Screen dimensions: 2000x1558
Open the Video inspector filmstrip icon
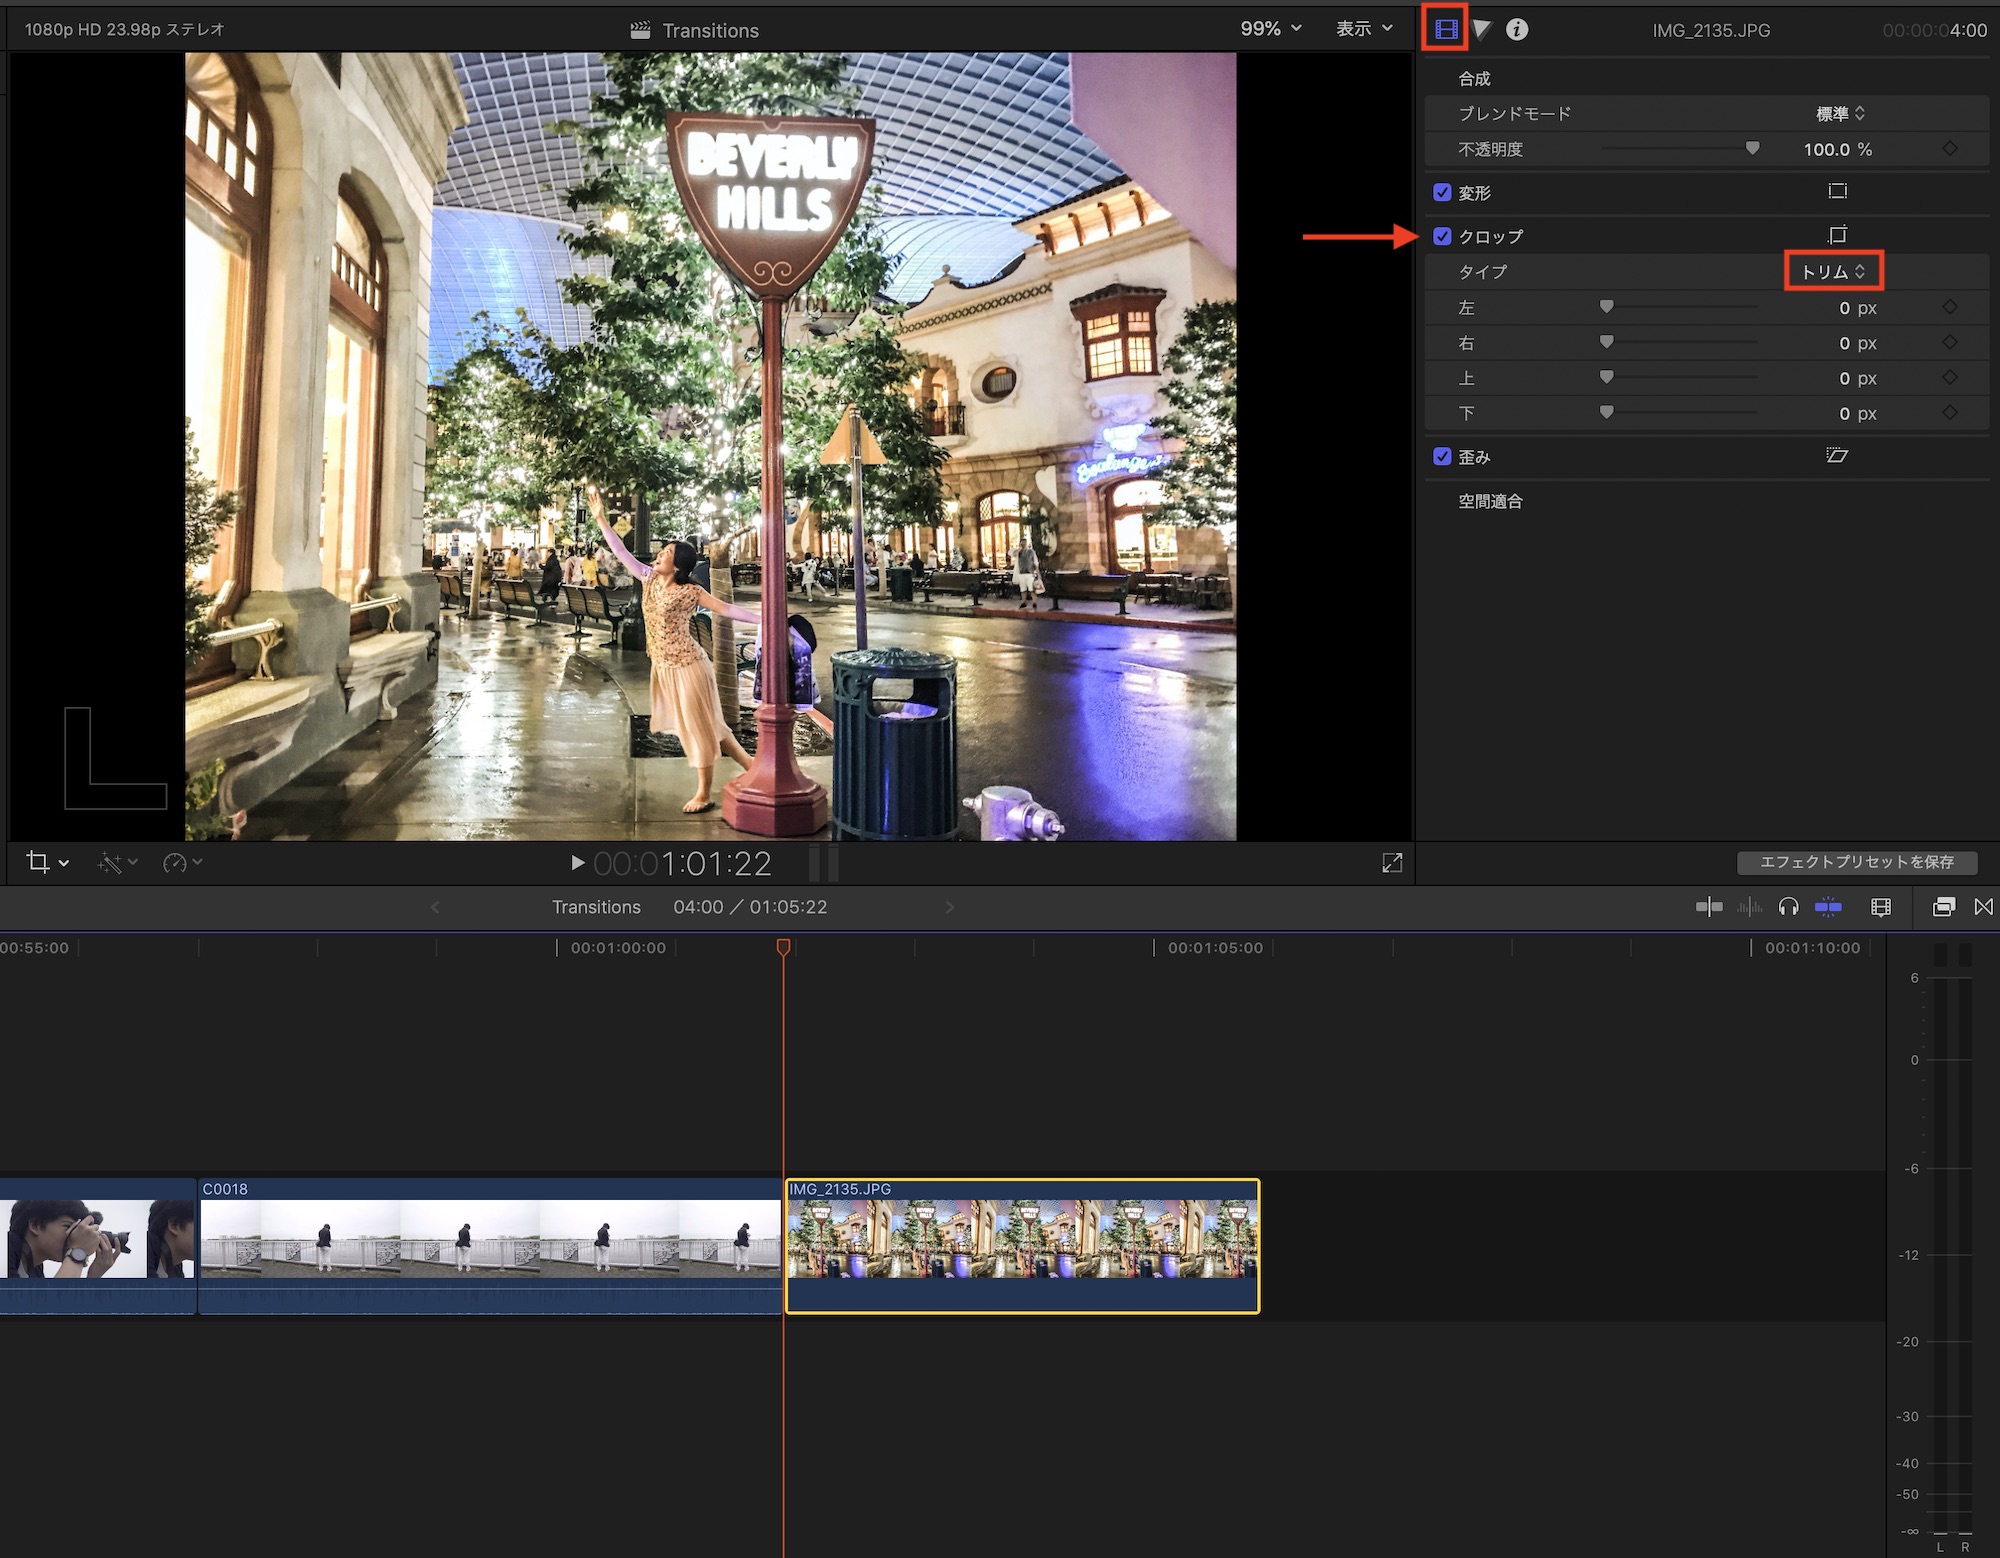pyautogui.click(x=1446, y=29)
